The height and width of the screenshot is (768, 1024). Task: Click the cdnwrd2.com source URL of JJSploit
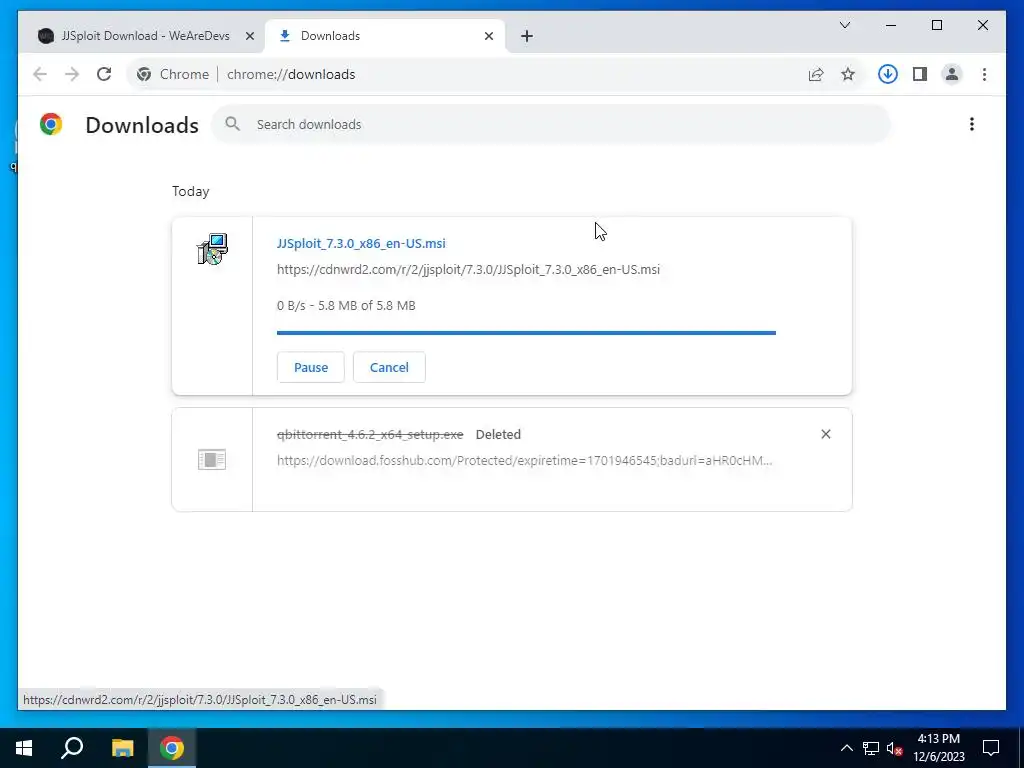[x=468, y=269]
